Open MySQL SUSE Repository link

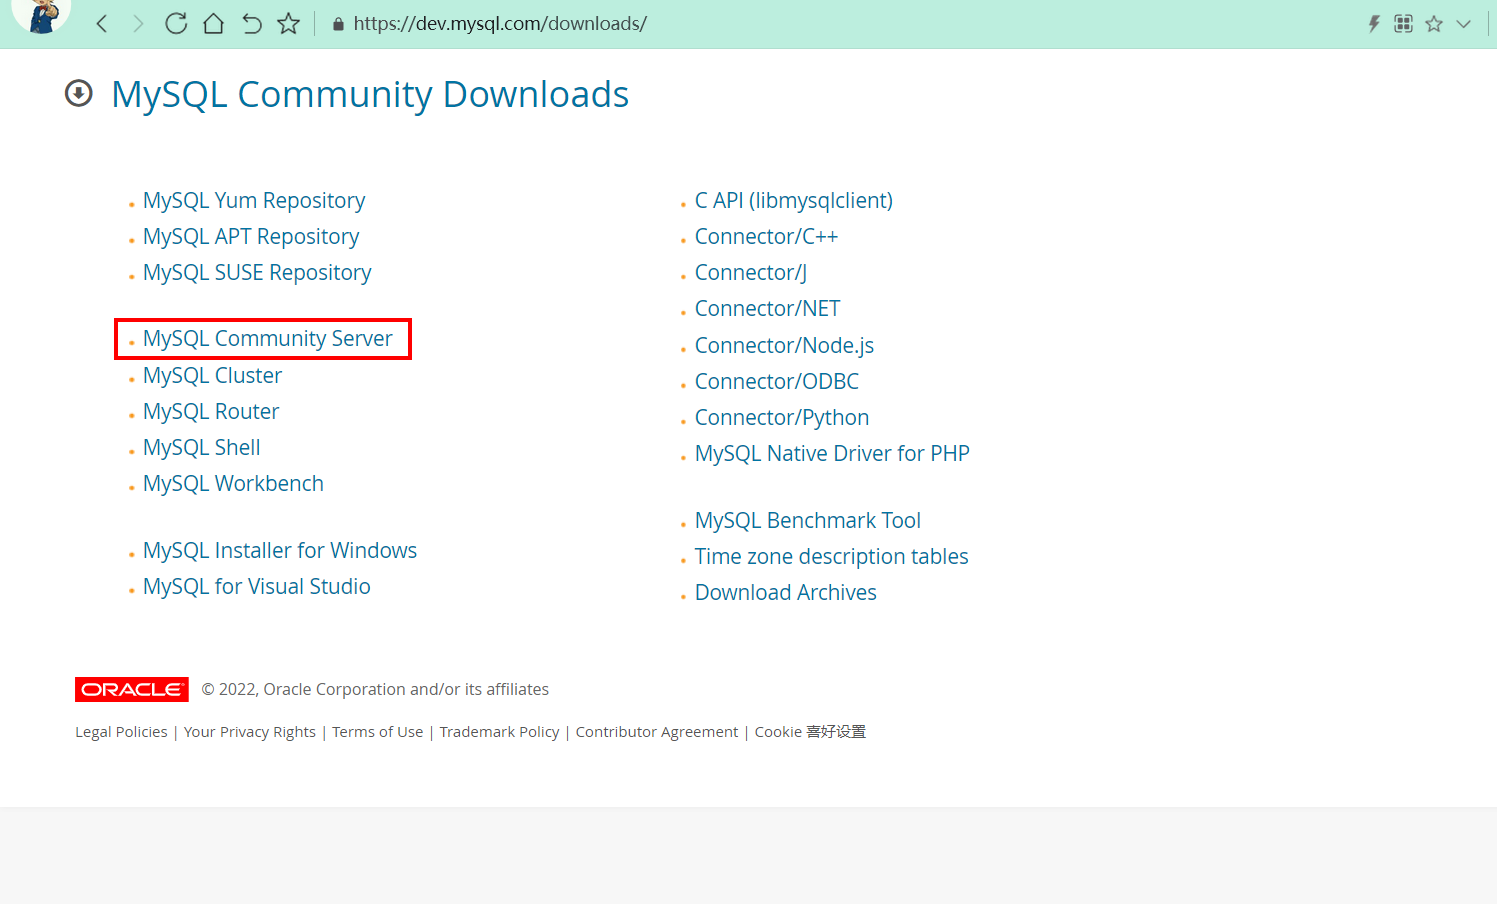tap(257, 272)
